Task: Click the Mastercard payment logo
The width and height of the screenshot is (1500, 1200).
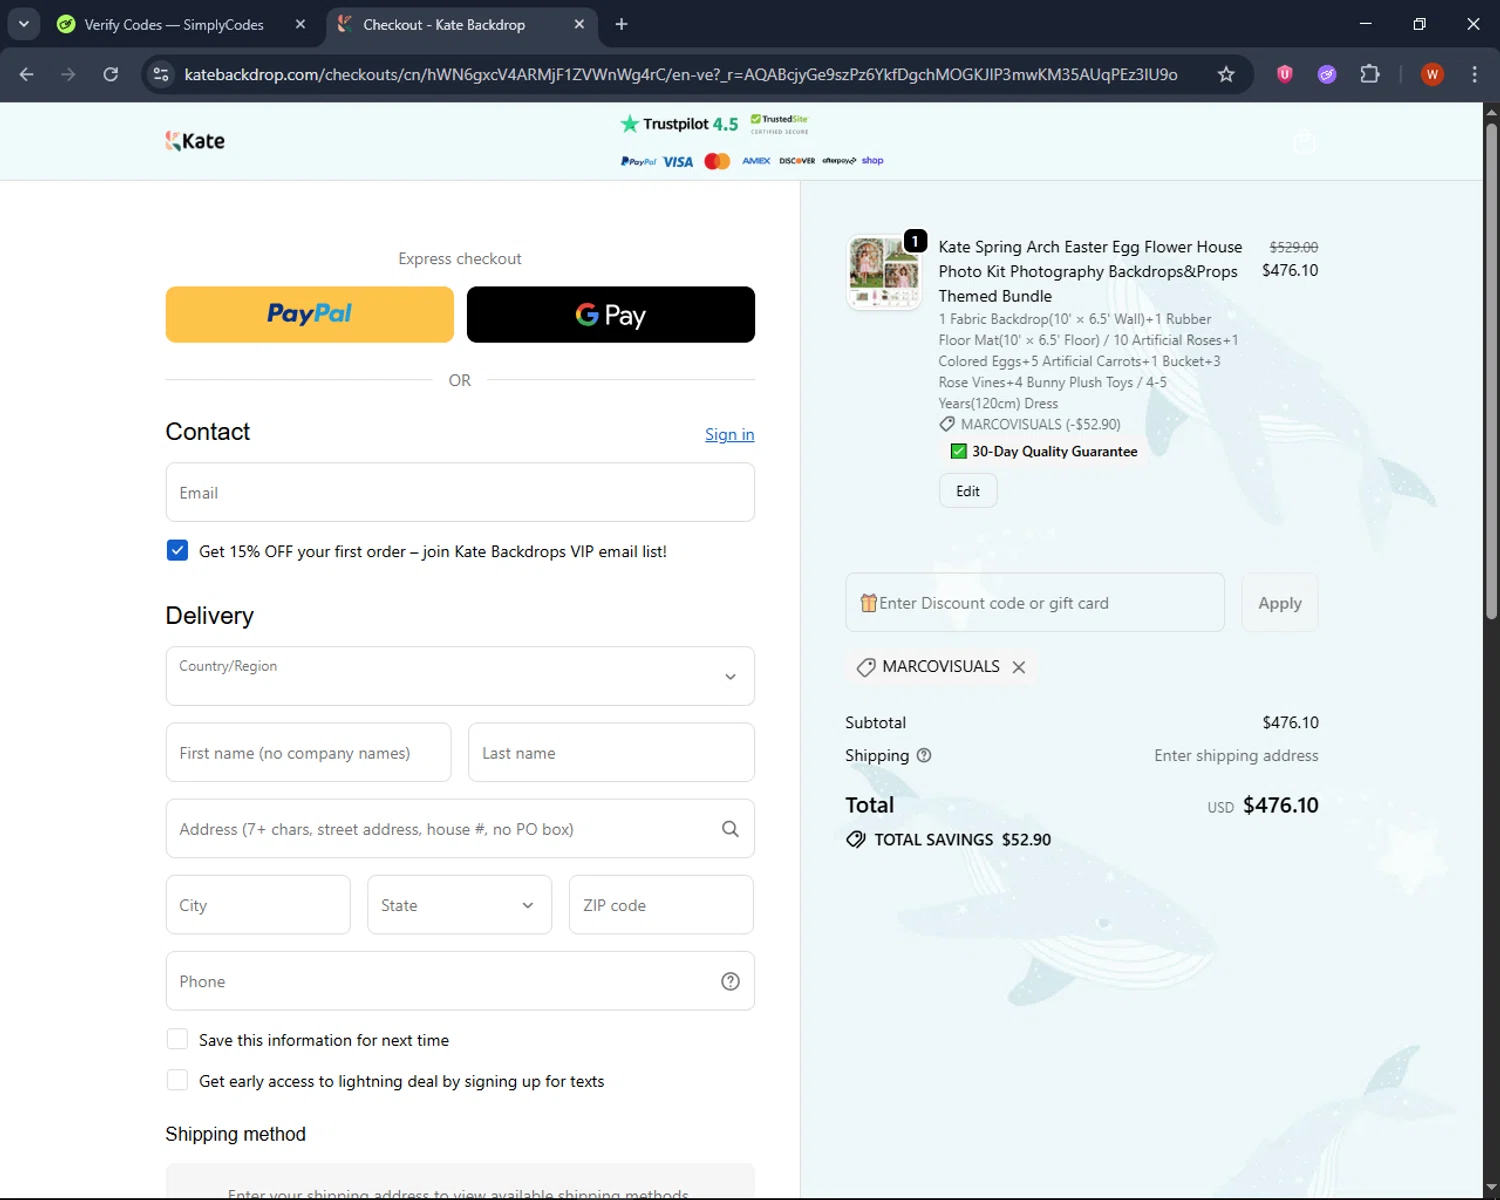Action: point(717,161)
